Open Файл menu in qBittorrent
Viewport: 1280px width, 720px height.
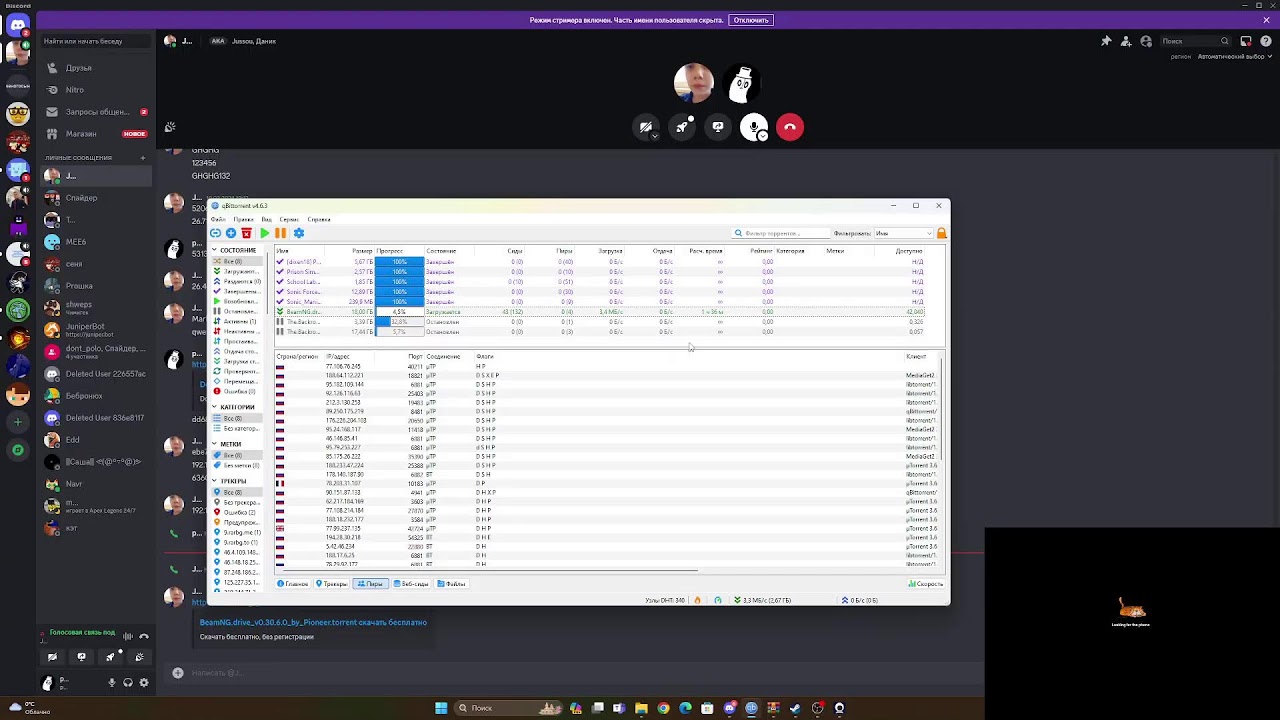[x=218, y=219]
